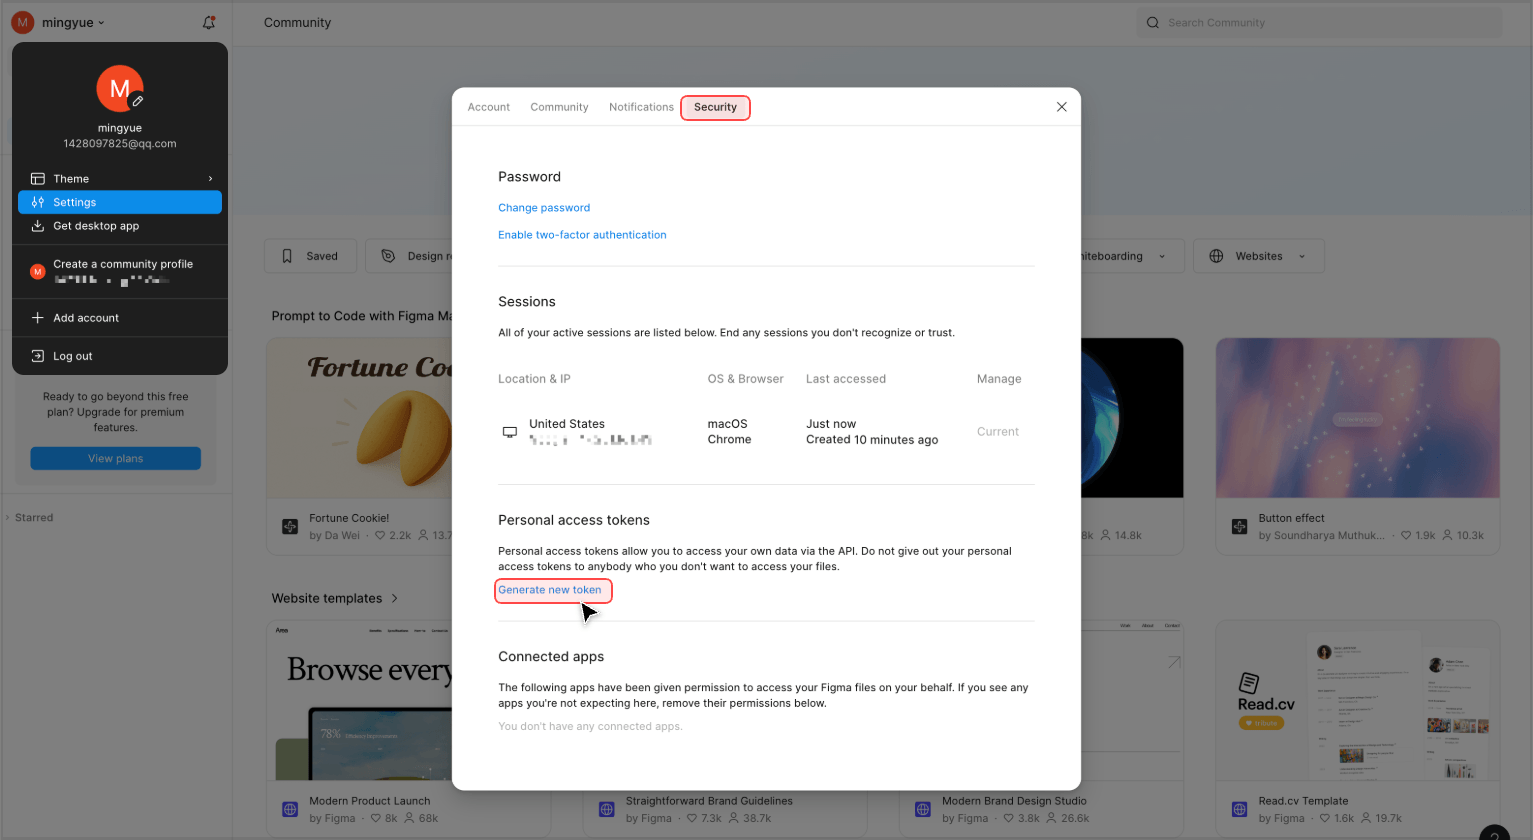Image resolution: width=1533 pixels, height=840 pixels.
Task: Choose Log out menu item
Action: 120,356
